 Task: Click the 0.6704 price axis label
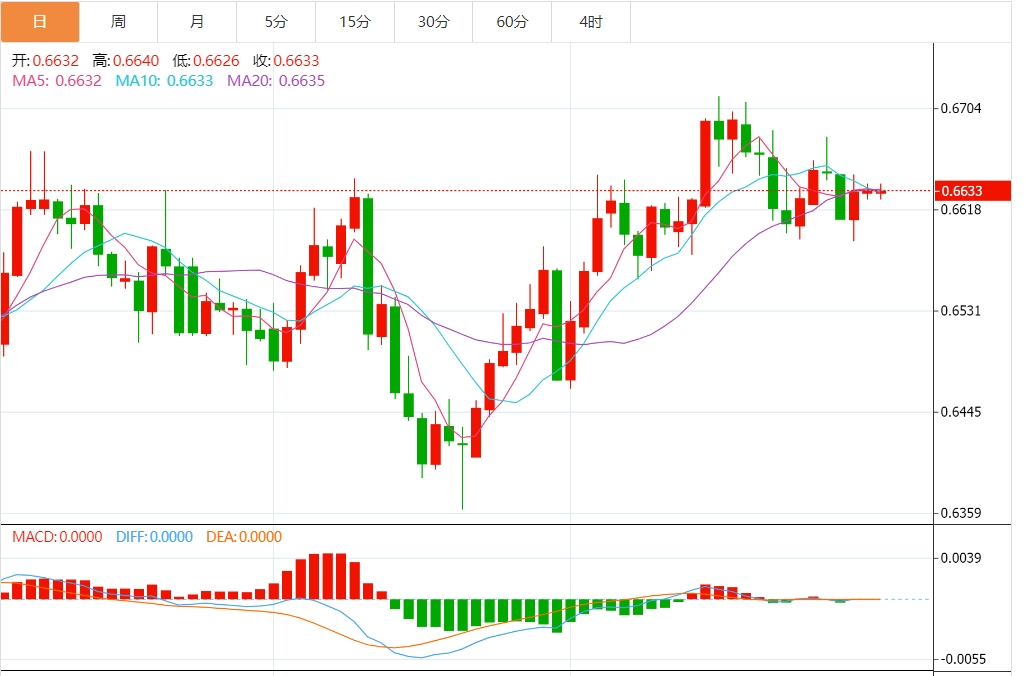[961, 108]
